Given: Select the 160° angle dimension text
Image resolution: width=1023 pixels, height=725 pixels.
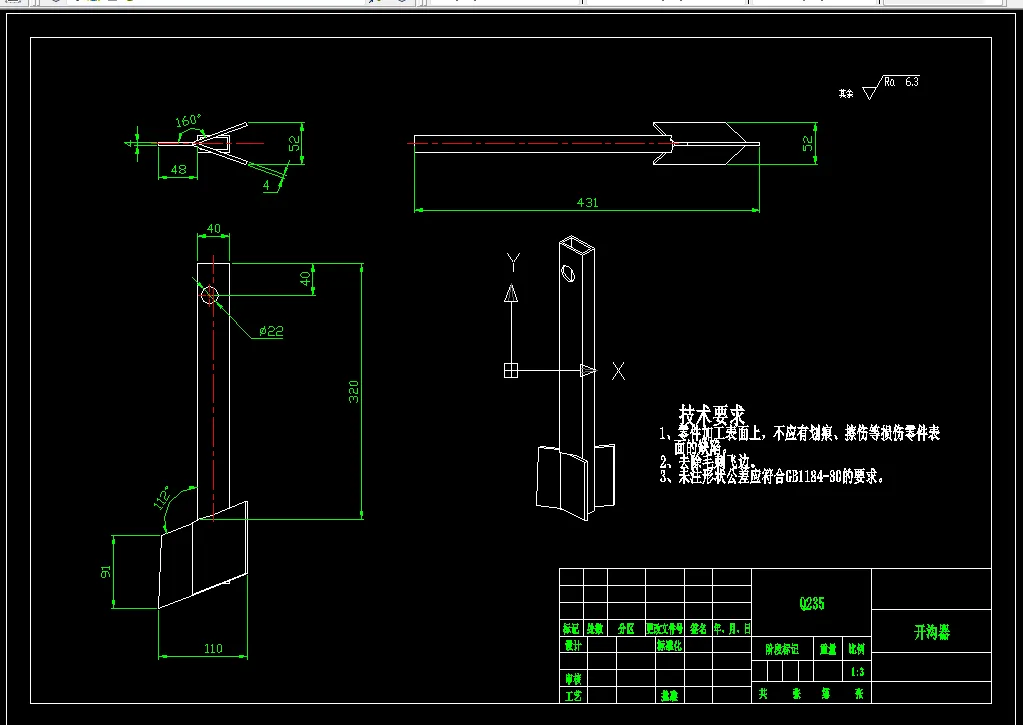Looking at the screenshot, I should click(x=189, y=120).
